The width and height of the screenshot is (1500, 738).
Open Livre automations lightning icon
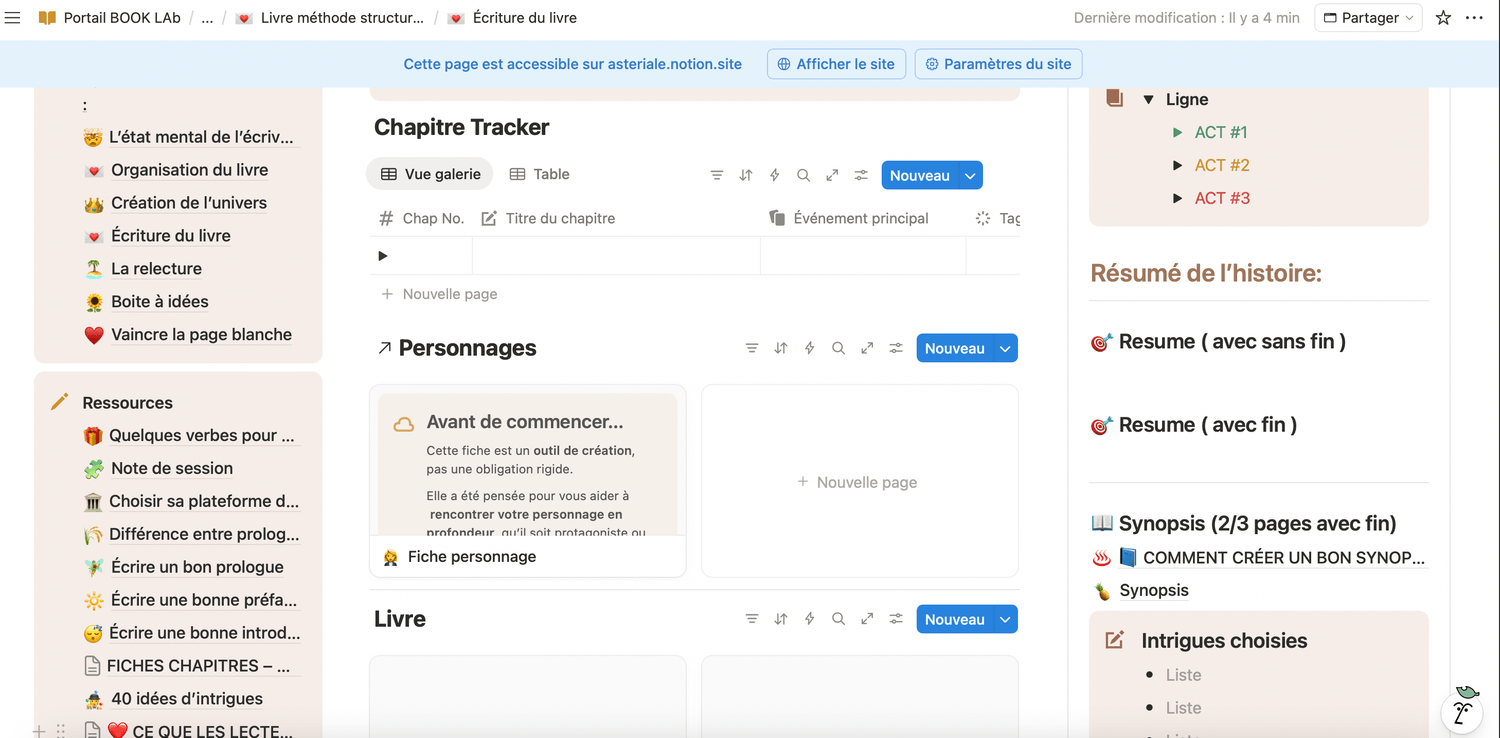tap(810, 619)
